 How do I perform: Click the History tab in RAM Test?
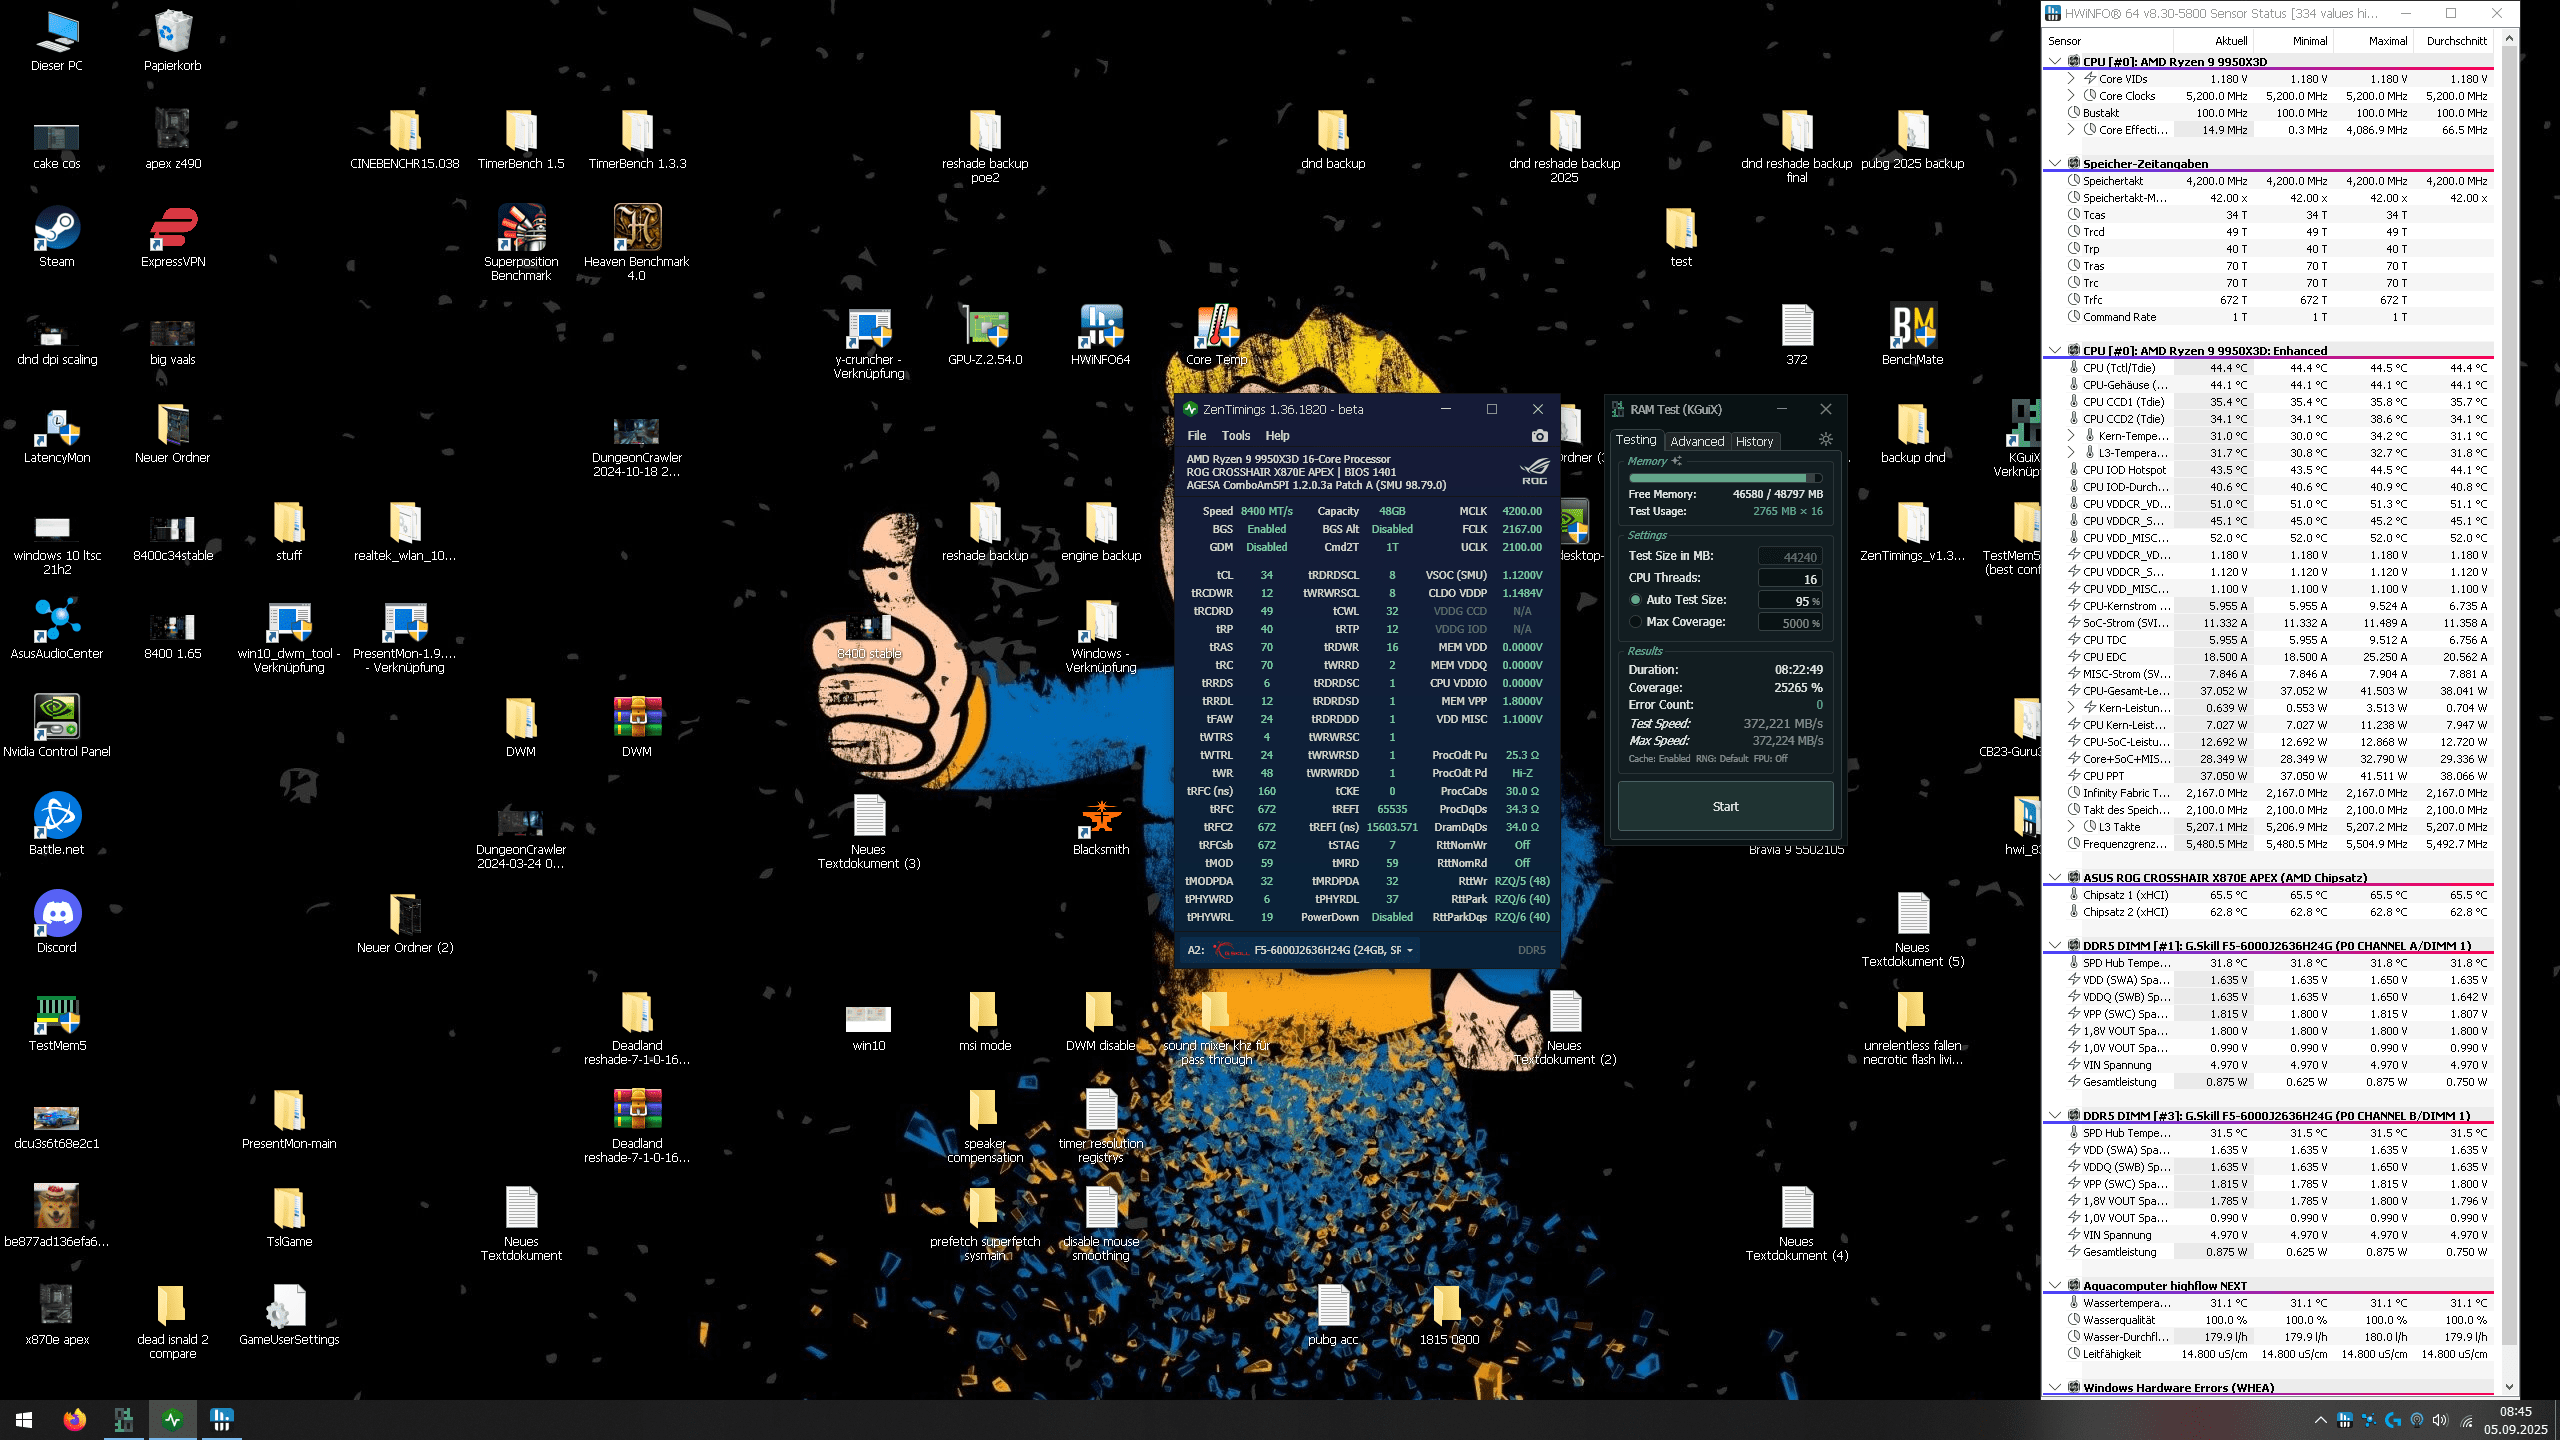[x=1754, y=441]
